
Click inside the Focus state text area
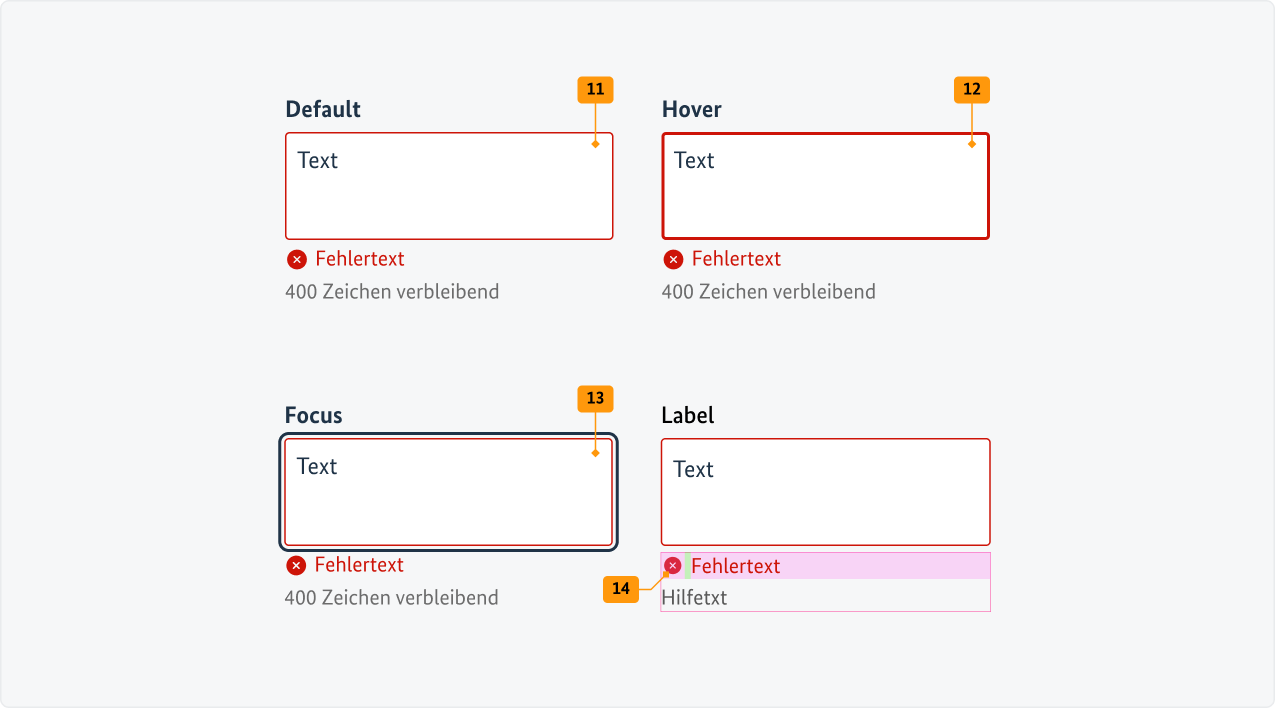point(449,491)
